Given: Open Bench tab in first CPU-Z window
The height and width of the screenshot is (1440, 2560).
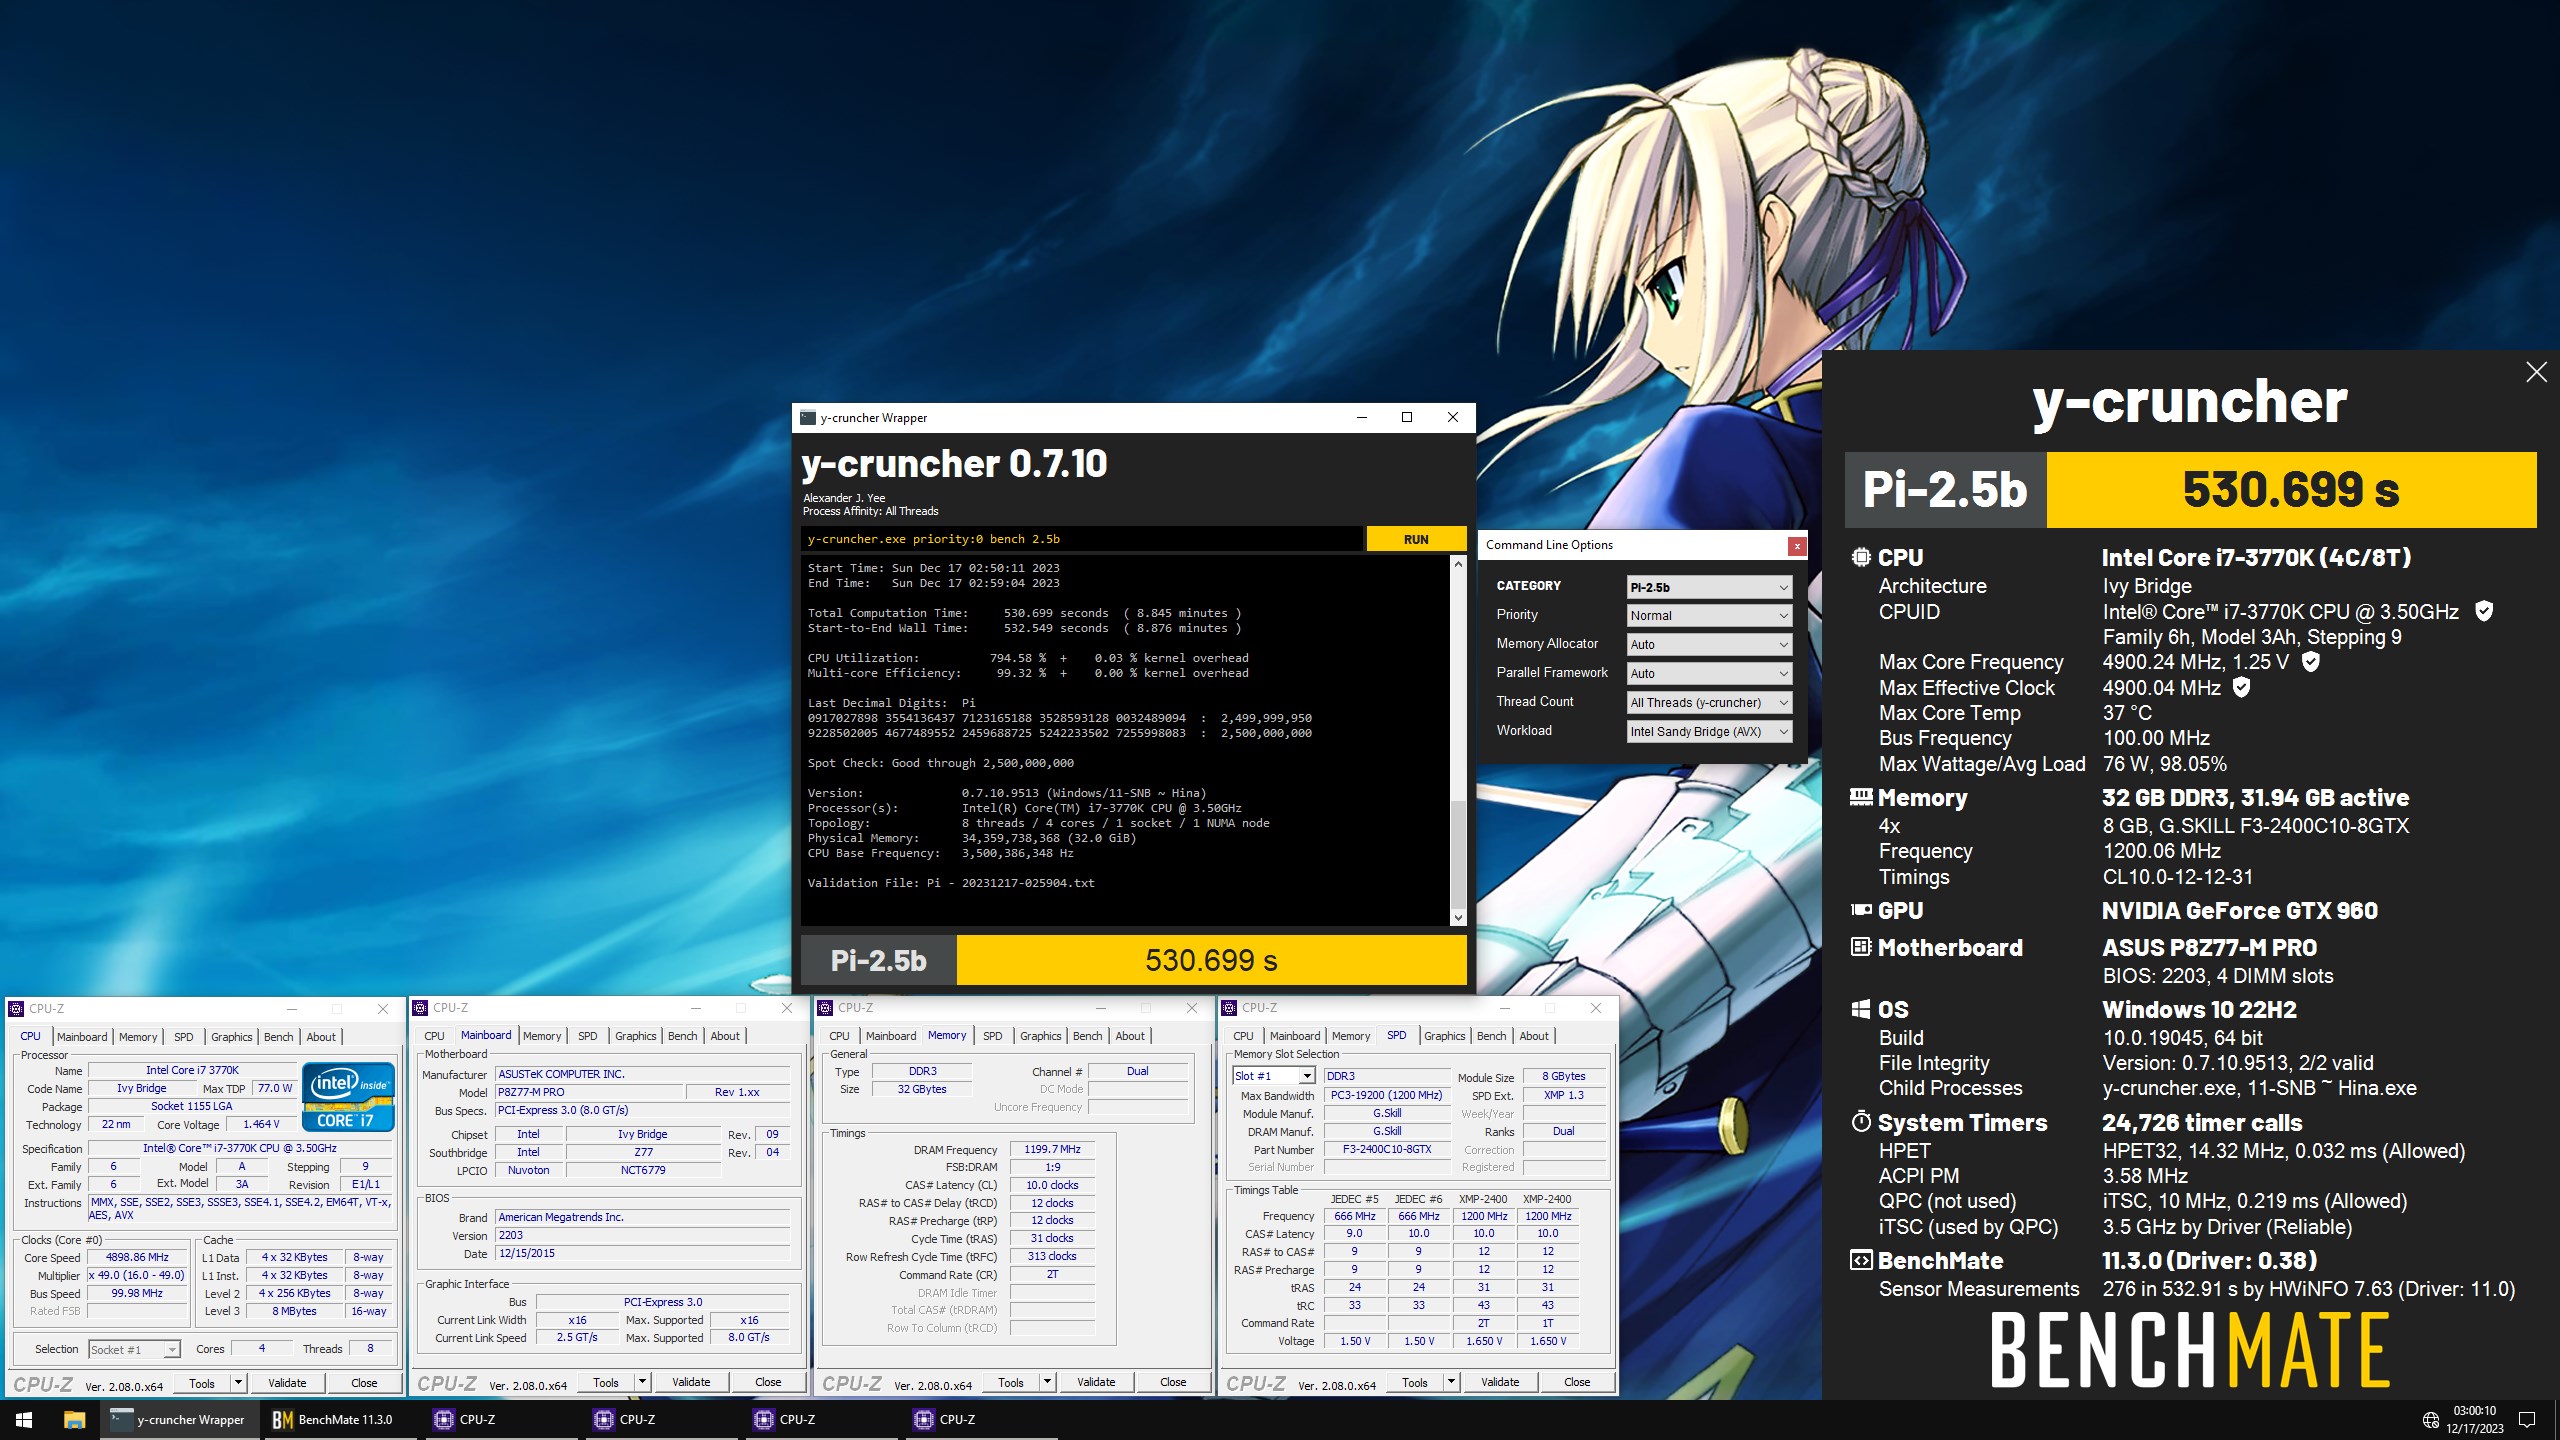Looking at the screenshot, I should [x=278, y=1037].
